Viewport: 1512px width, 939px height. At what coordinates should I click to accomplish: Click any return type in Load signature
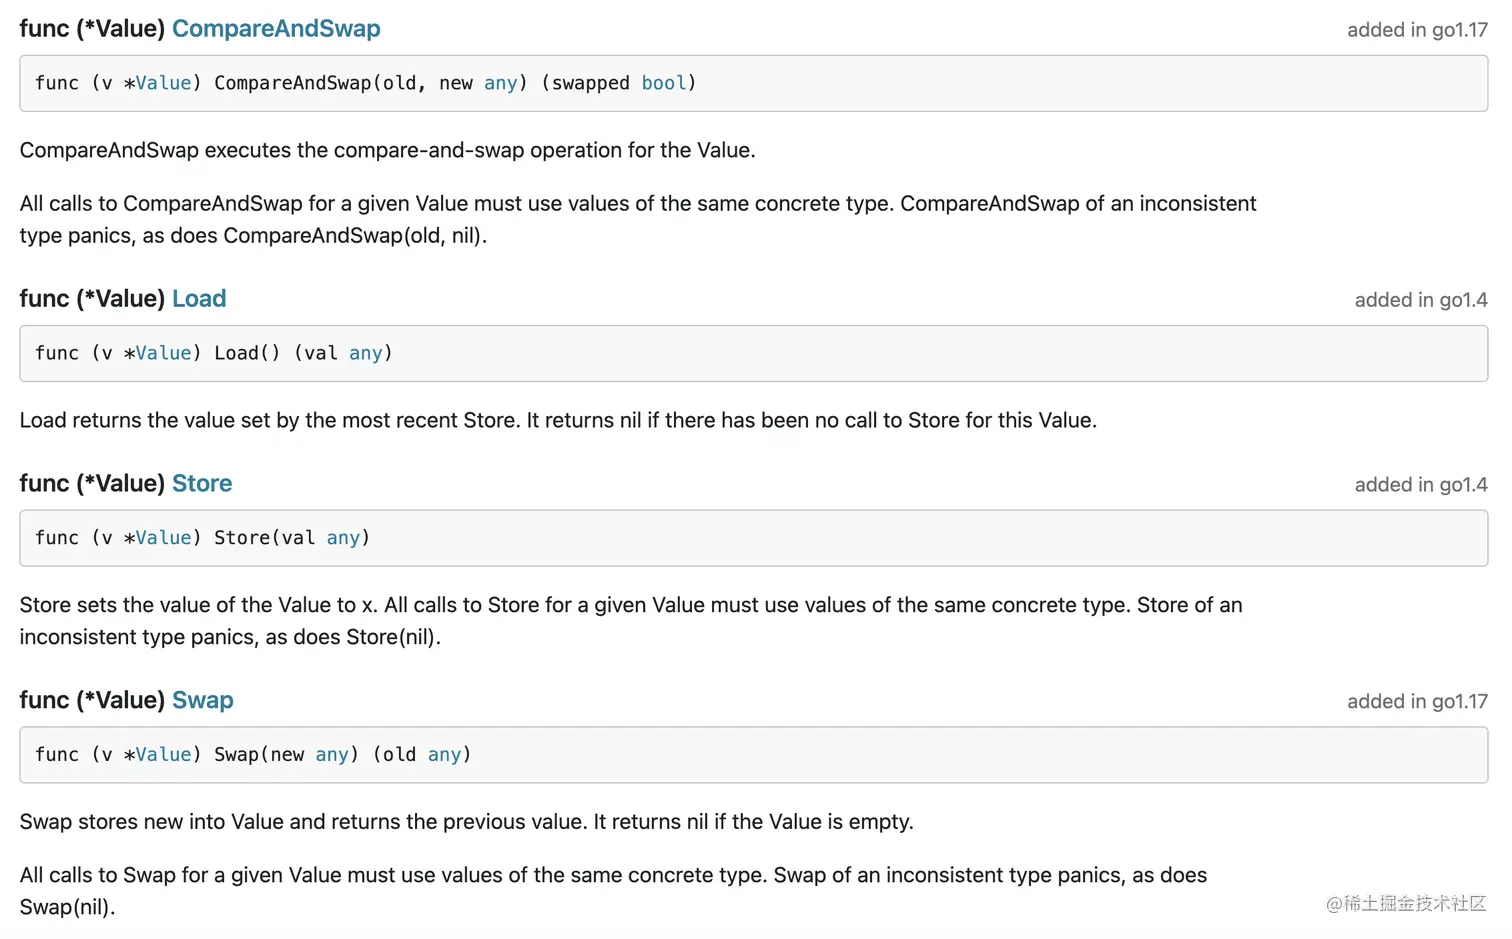[x=366, y=353]
